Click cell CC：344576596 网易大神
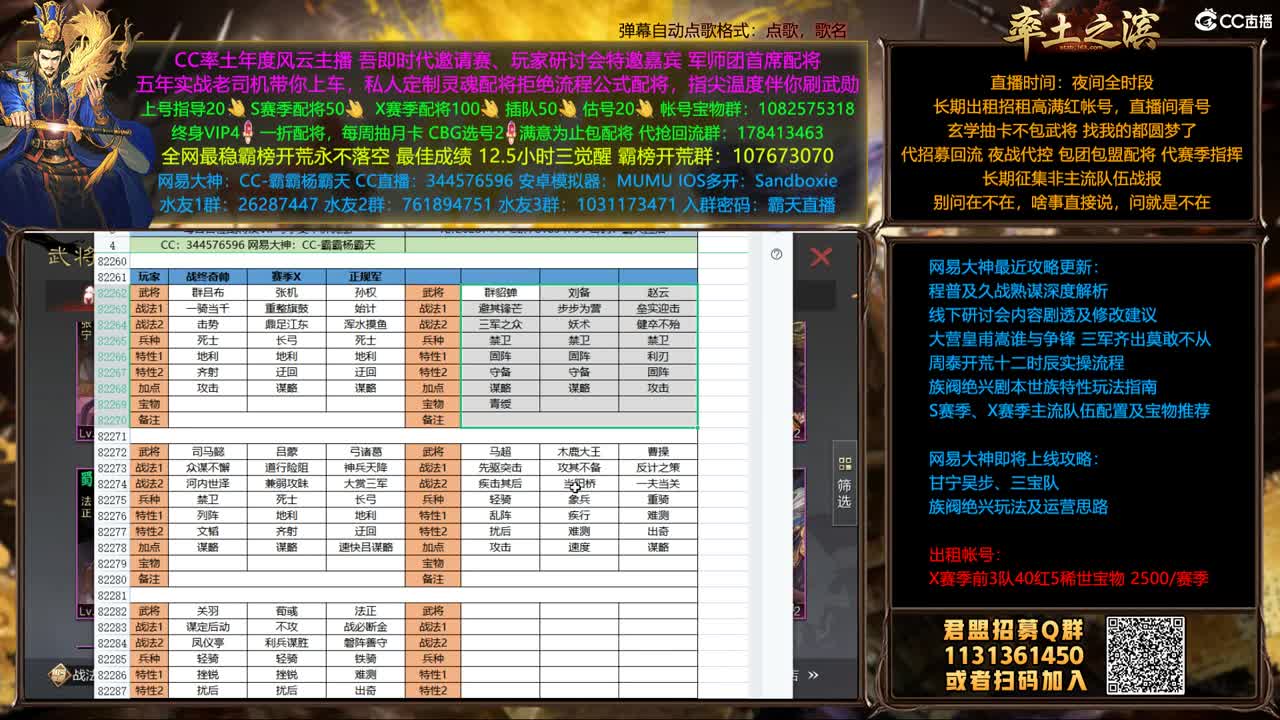This screenshot has height=720, width=1280. [x=267, y=245]
